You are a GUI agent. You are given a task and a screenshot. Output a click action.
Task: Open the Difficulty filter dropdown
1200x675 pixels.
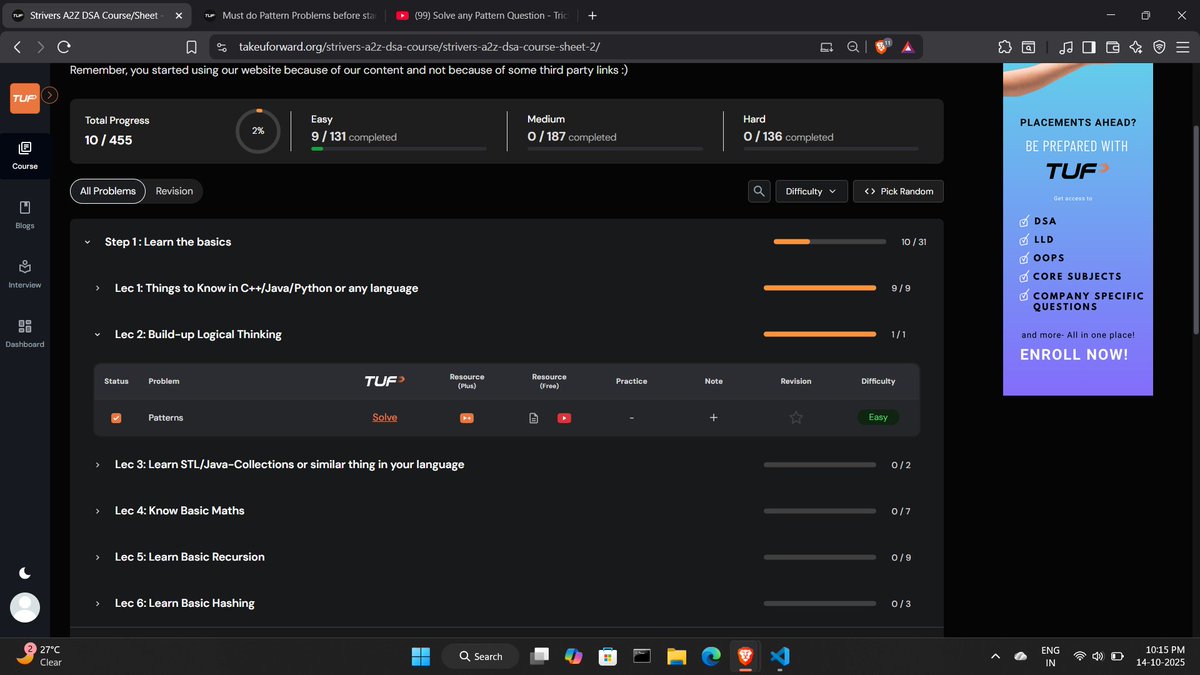[x=812, y=191]
